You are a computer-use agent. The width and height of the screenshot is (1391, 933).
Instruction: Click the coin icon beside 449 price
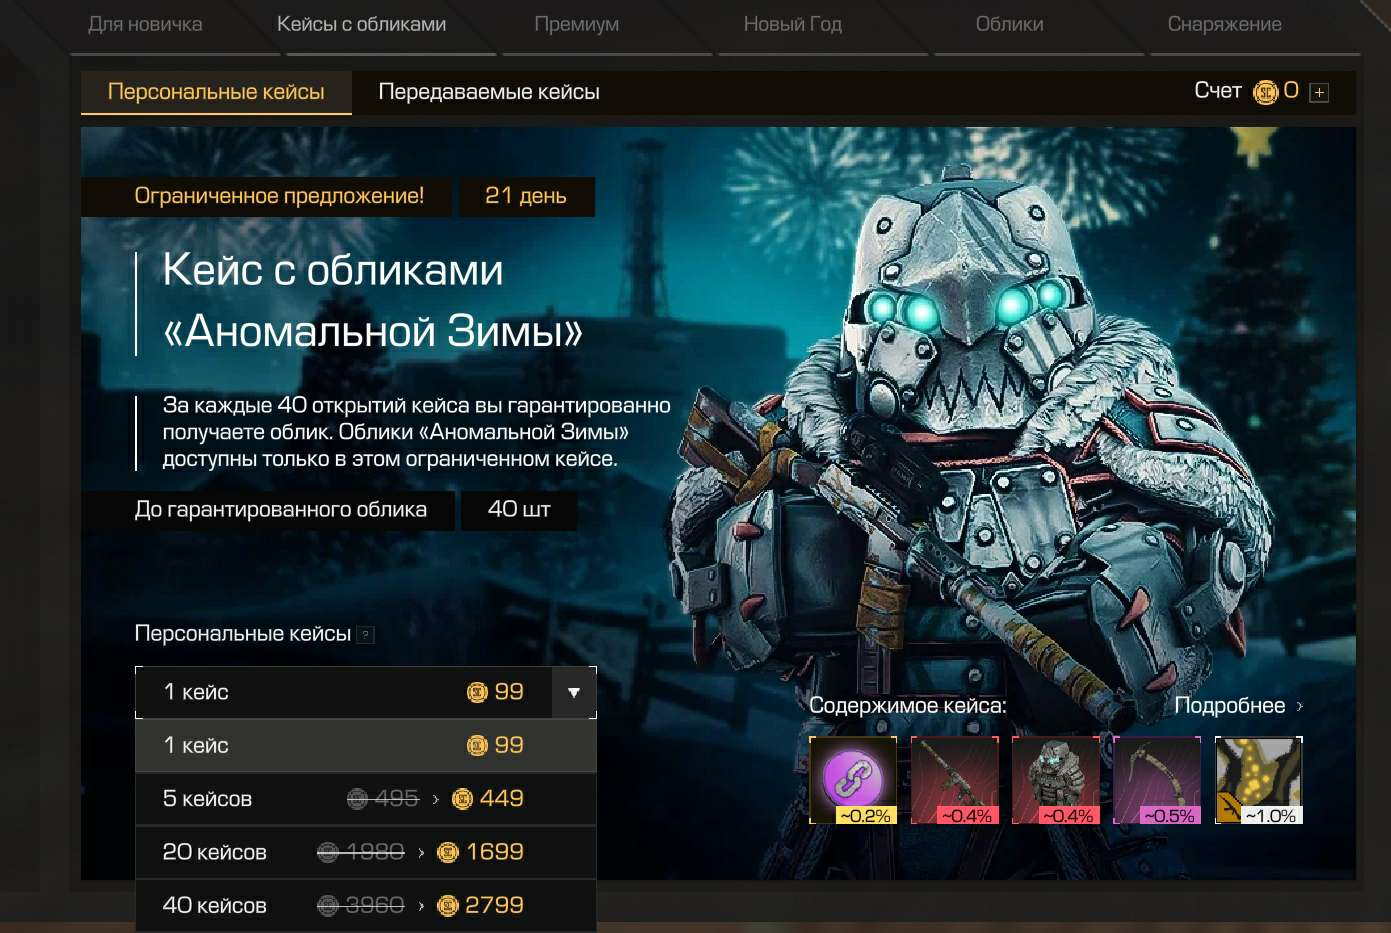tap(462, 800)
